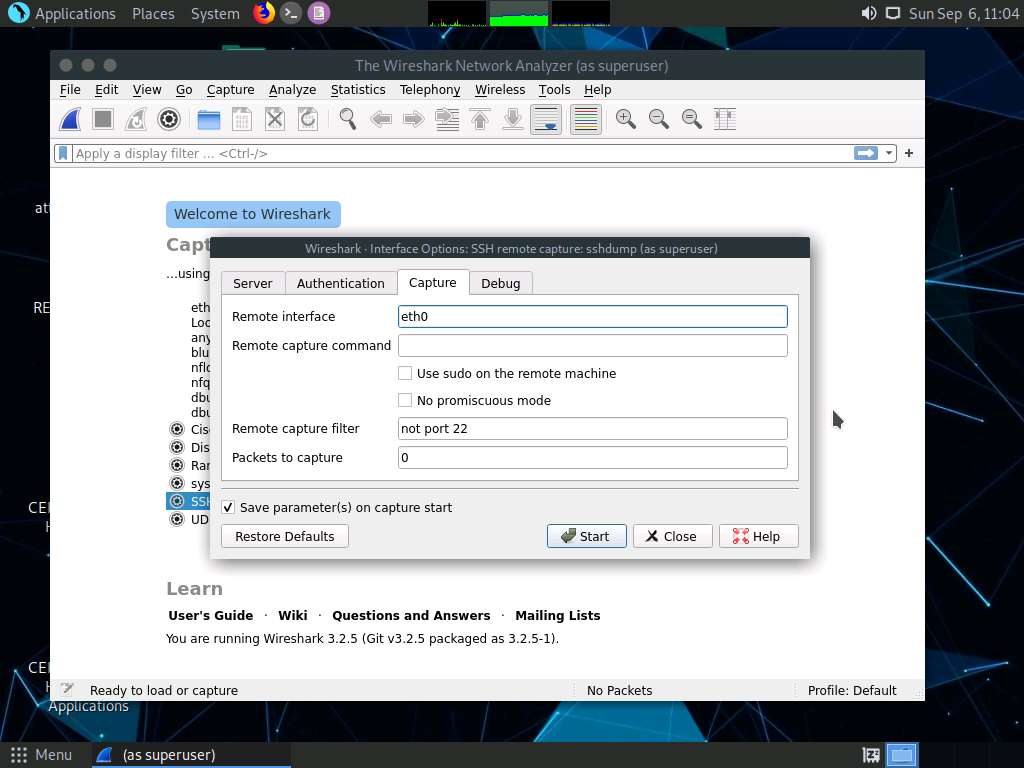Uncheck Save parameter(s) on capture start
This screenshot has width=1024, height=768.
(228, 507)
